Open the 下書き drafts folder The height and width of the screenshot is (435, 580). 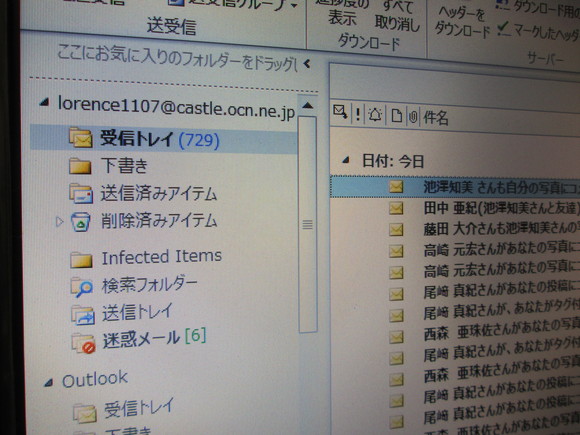(x=125, y=165)
